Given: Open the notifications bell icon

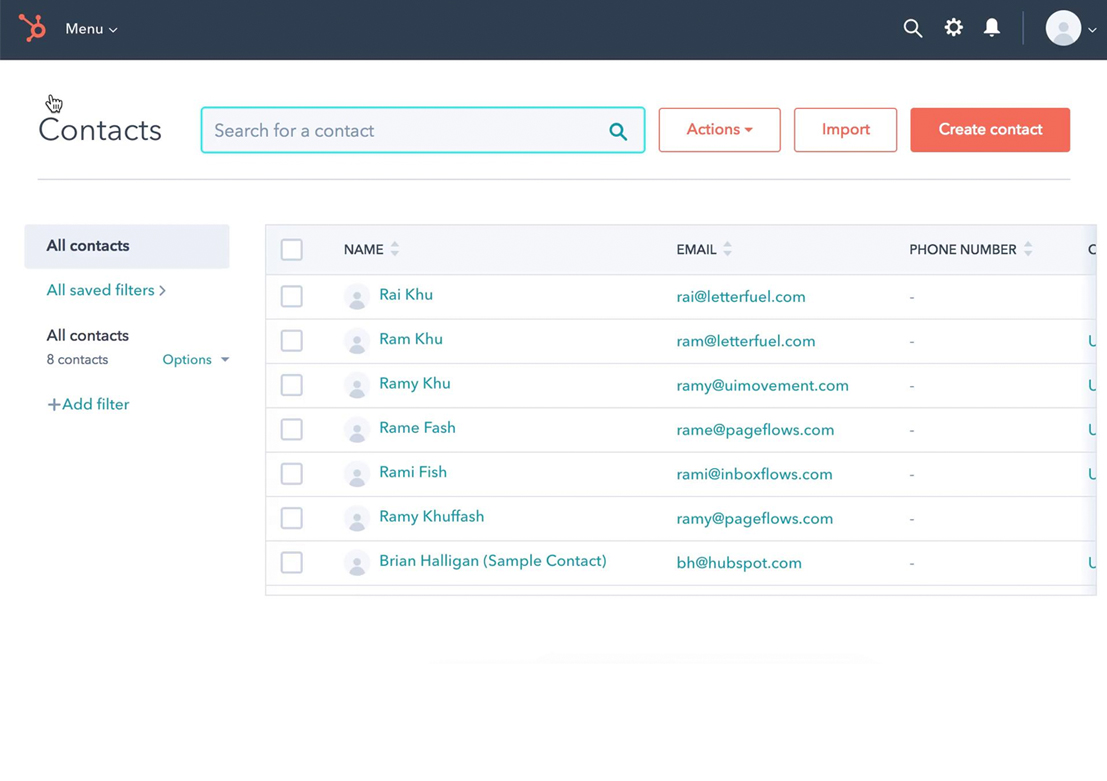Looking at the screenshot, I should [x=991, y=28].
